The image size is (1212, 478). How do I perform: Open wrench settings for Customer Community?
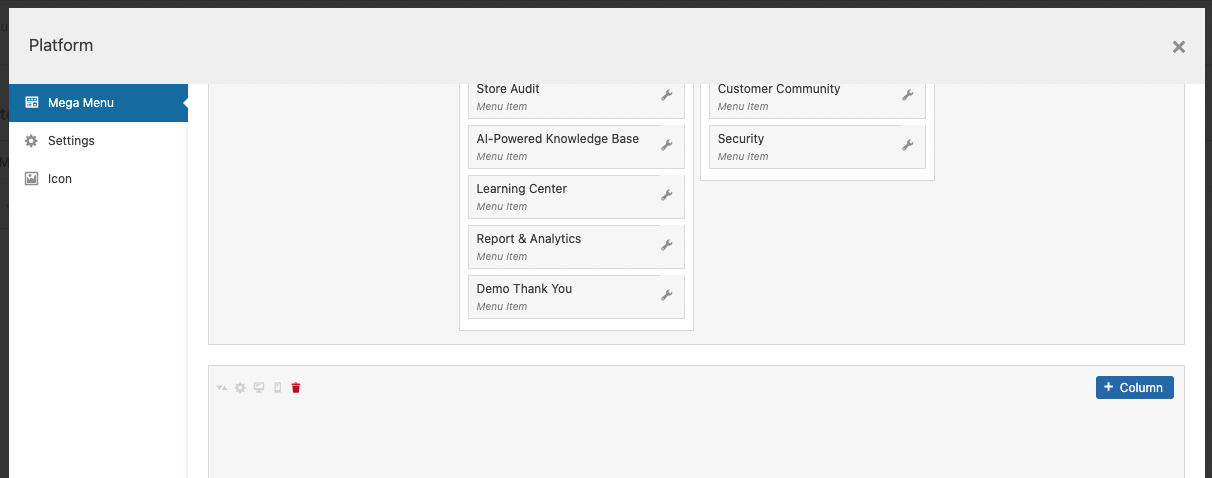point(908,95)
